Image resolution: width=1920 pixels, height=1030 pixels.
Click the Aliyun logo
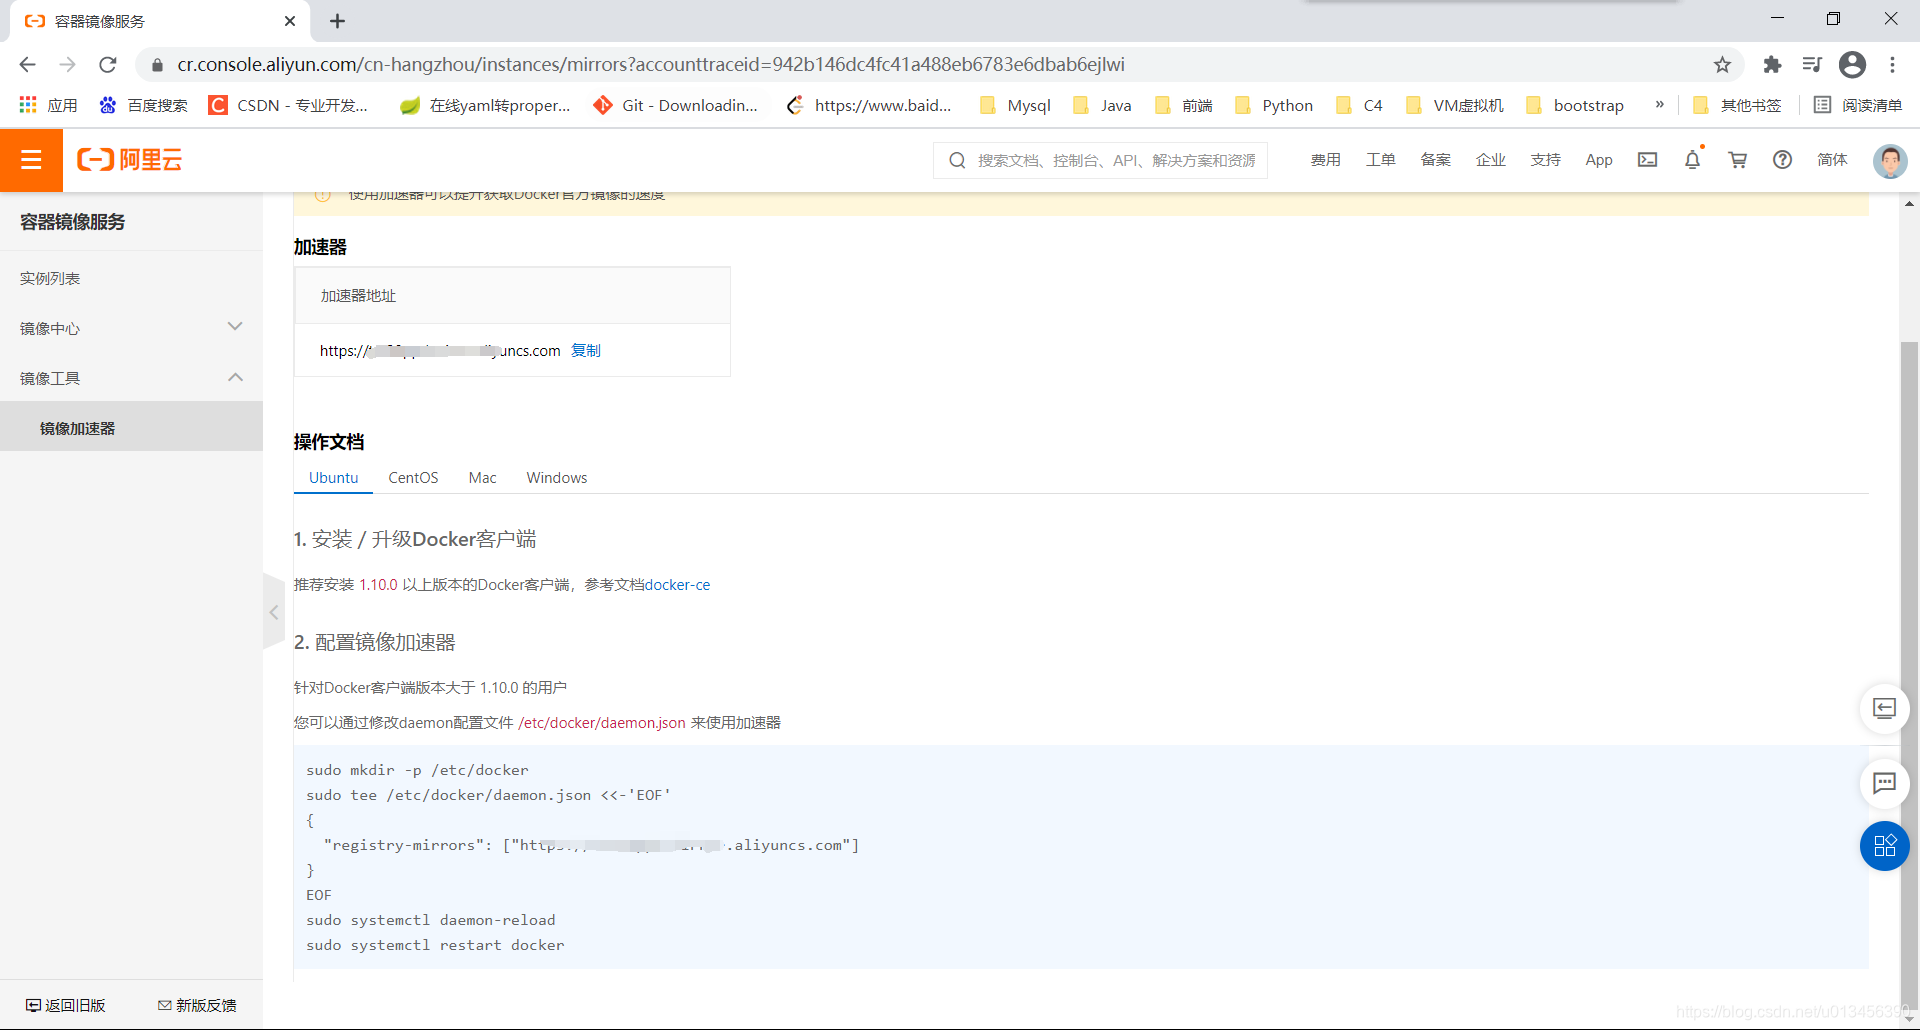pos(130,160)
